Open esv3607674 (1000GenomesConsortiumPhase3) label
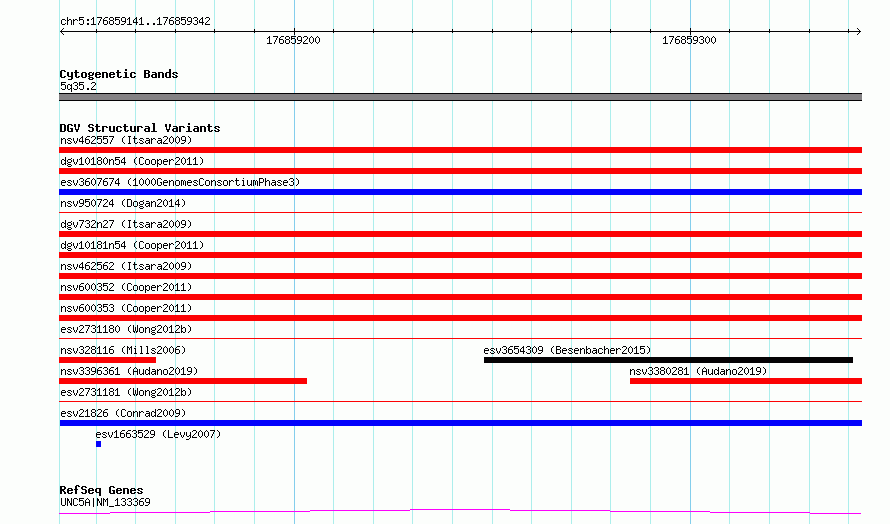This screenshot has width=890, height=524. coord(180,182)
